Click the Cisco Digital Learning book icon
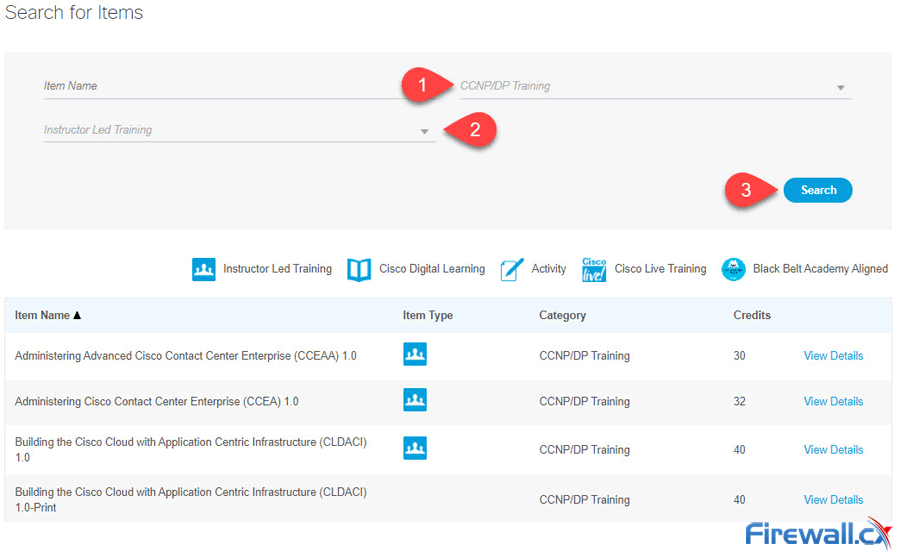Viewport: 900px width, 552px height. pyautogui.click(x=359, y=270)
